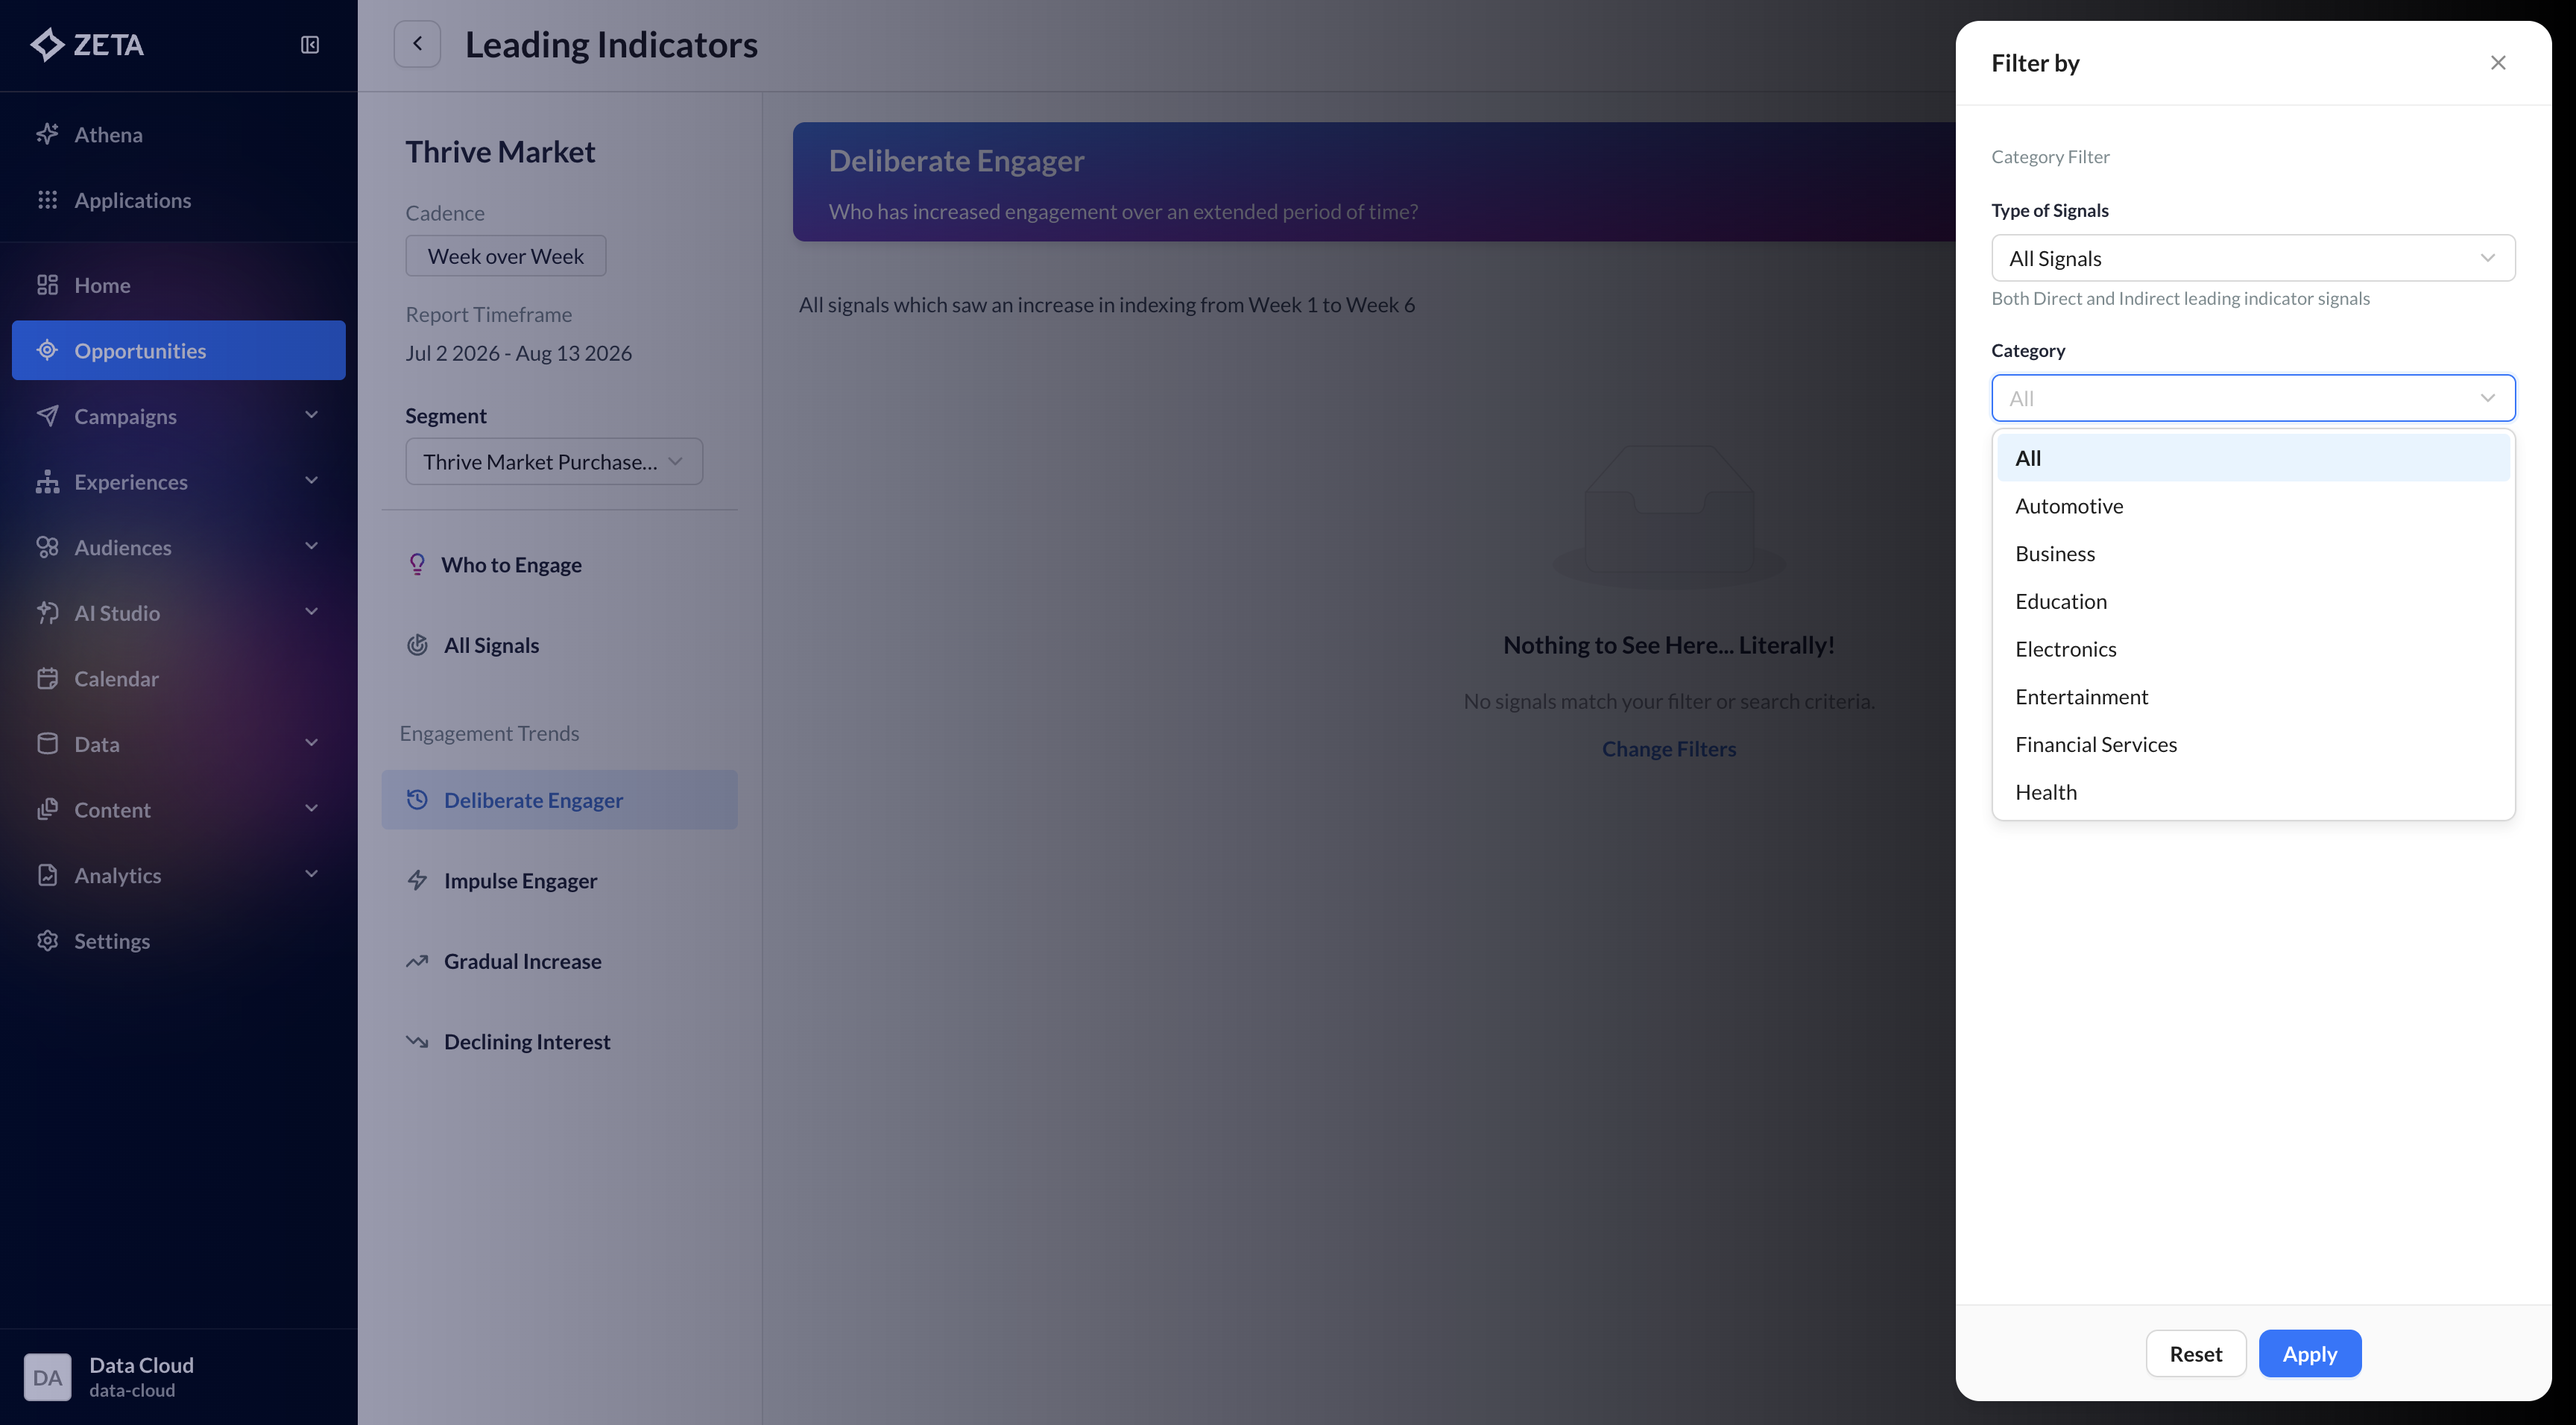Select Entertainment category option
This screenshot has width=2576, height=1425.
pyautogui.click(x=2253, y=697)
